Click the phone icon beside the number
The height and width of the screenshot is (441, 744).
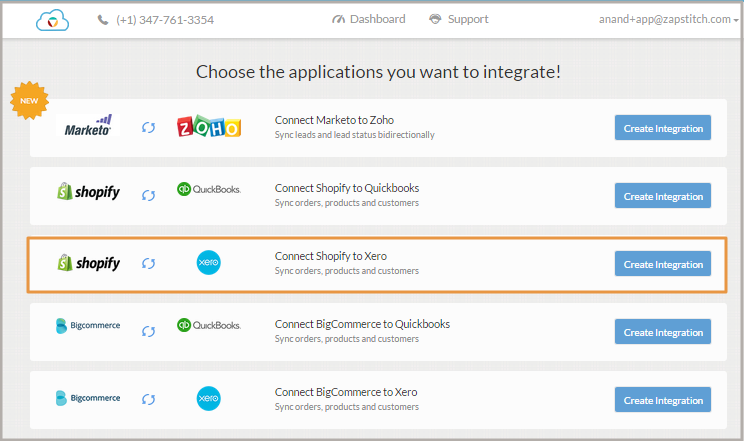[x=102, y=20]
